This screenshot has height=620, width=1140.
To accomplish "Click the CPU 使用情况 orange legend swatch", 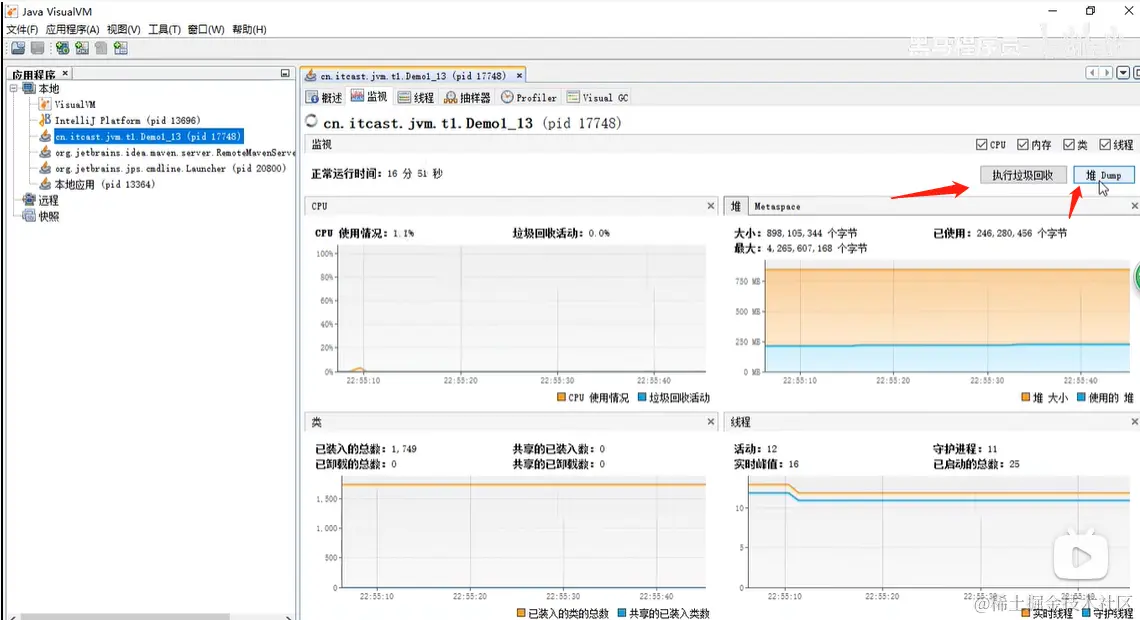I will coord(561,398).
